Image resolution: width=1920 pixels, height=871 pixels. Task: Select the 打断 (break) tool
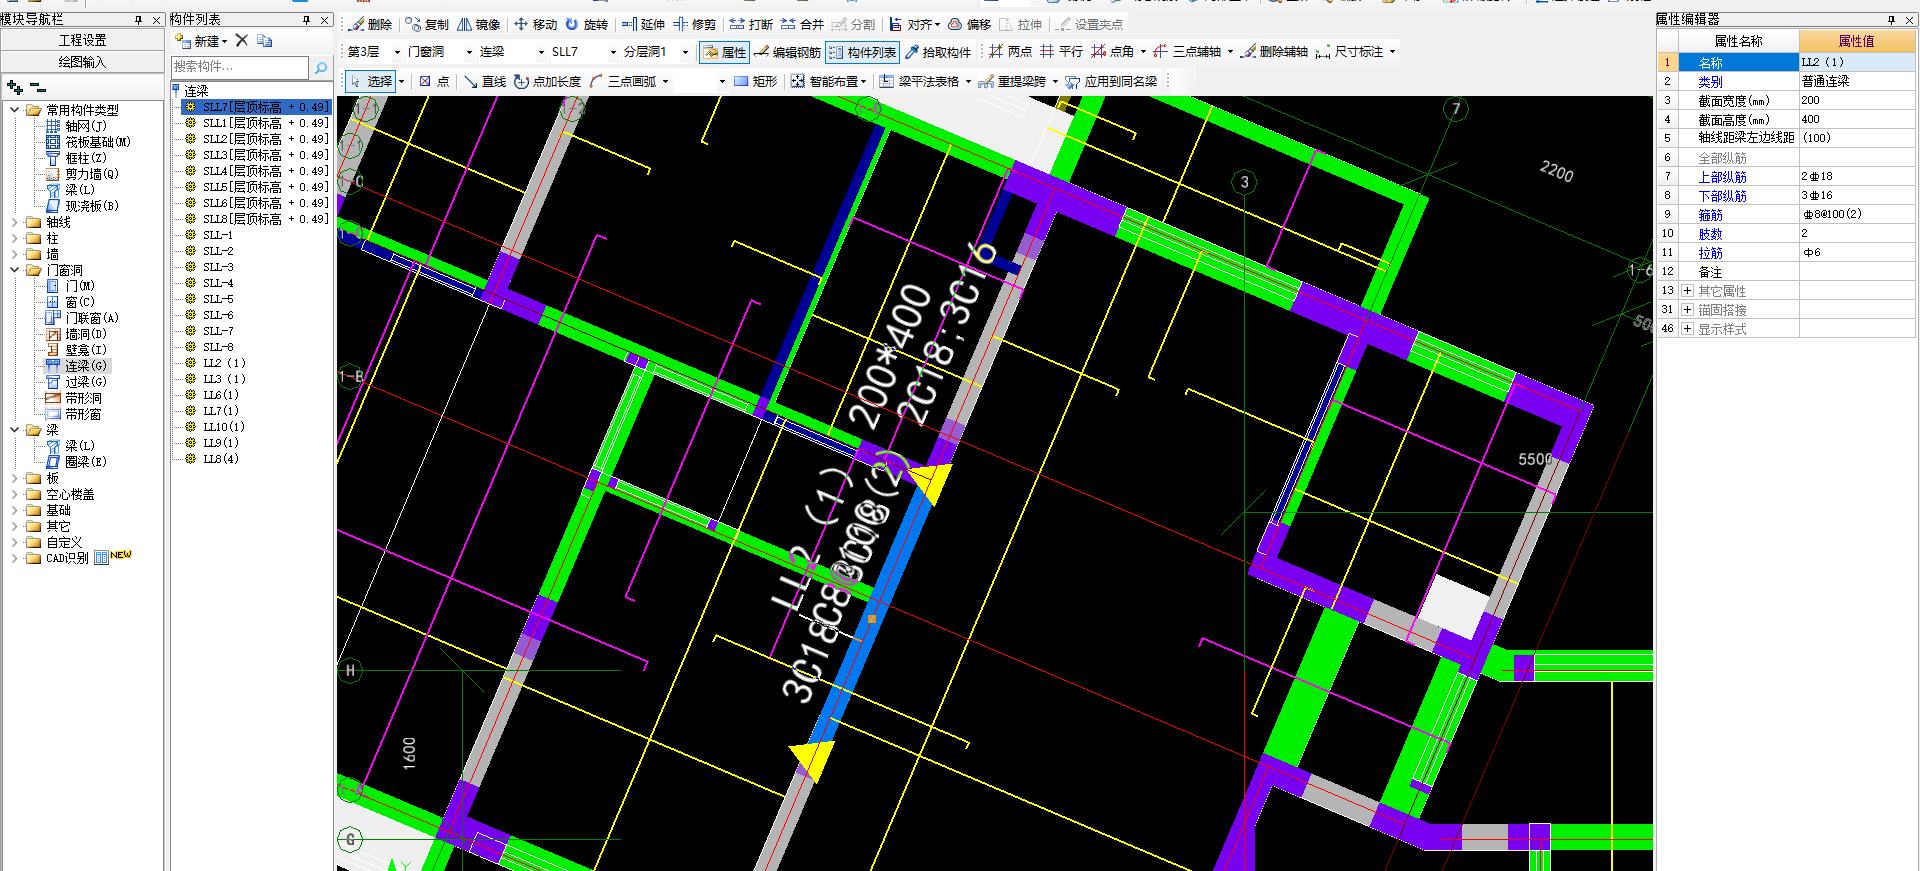click(751, 24)
